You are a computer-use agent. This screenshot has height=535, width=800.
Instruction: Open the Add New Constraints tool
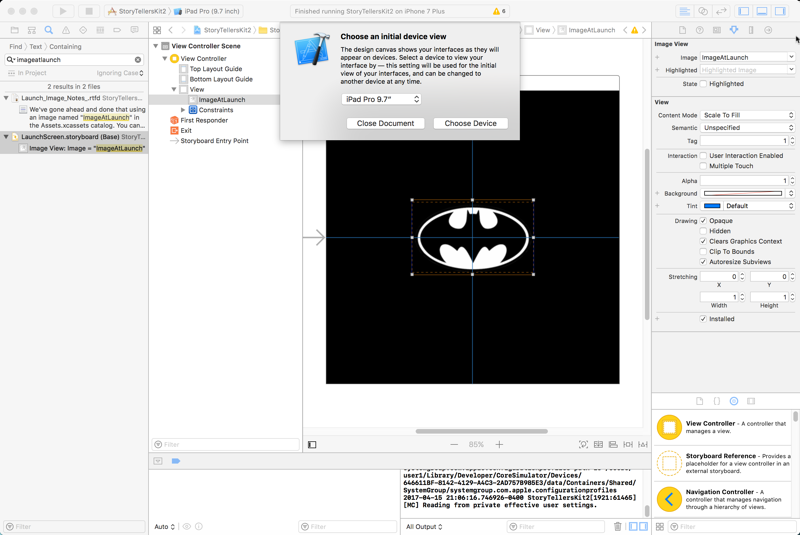coord(628,445)
